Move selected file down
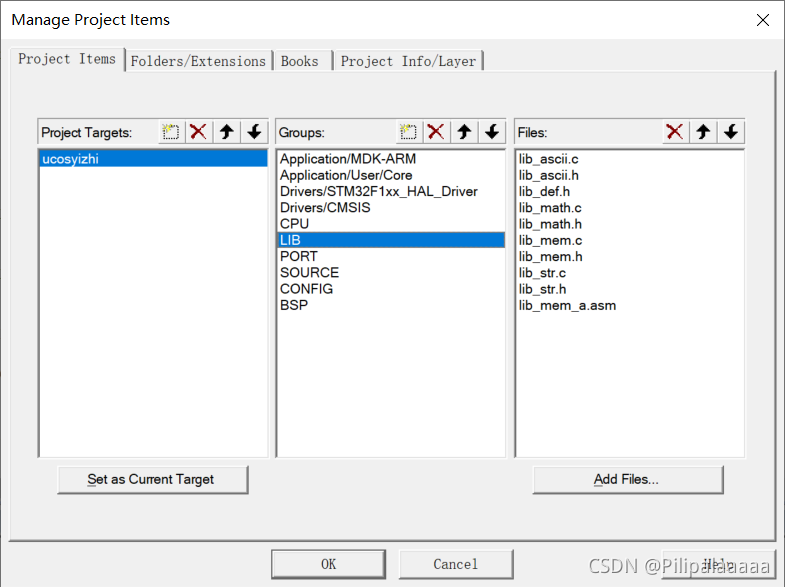 (731, 132)
